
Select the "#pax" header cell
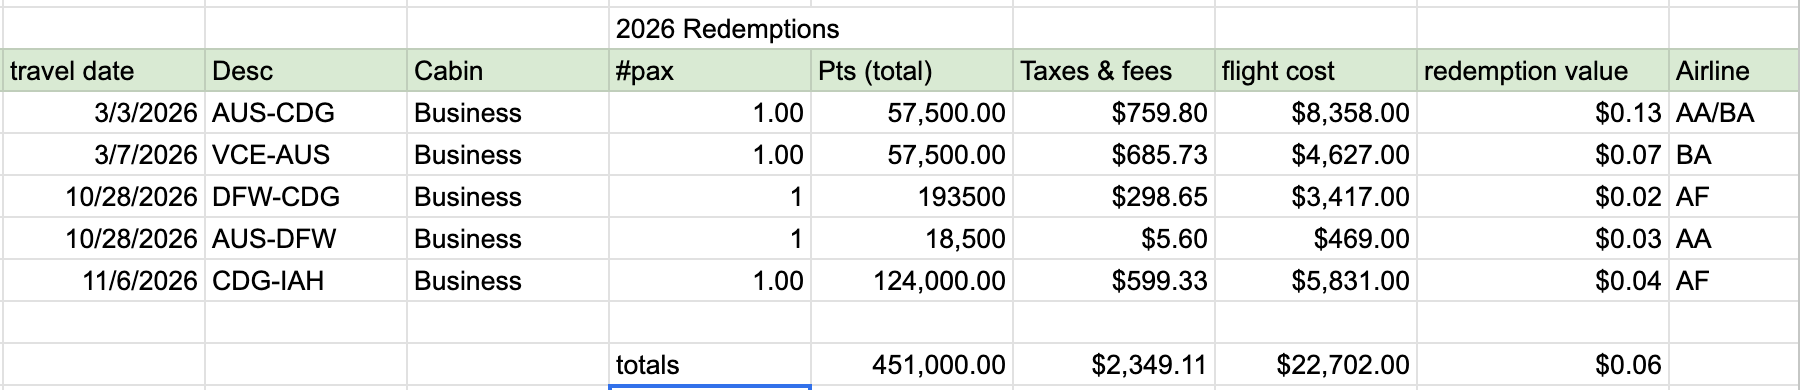pos(710,71)
